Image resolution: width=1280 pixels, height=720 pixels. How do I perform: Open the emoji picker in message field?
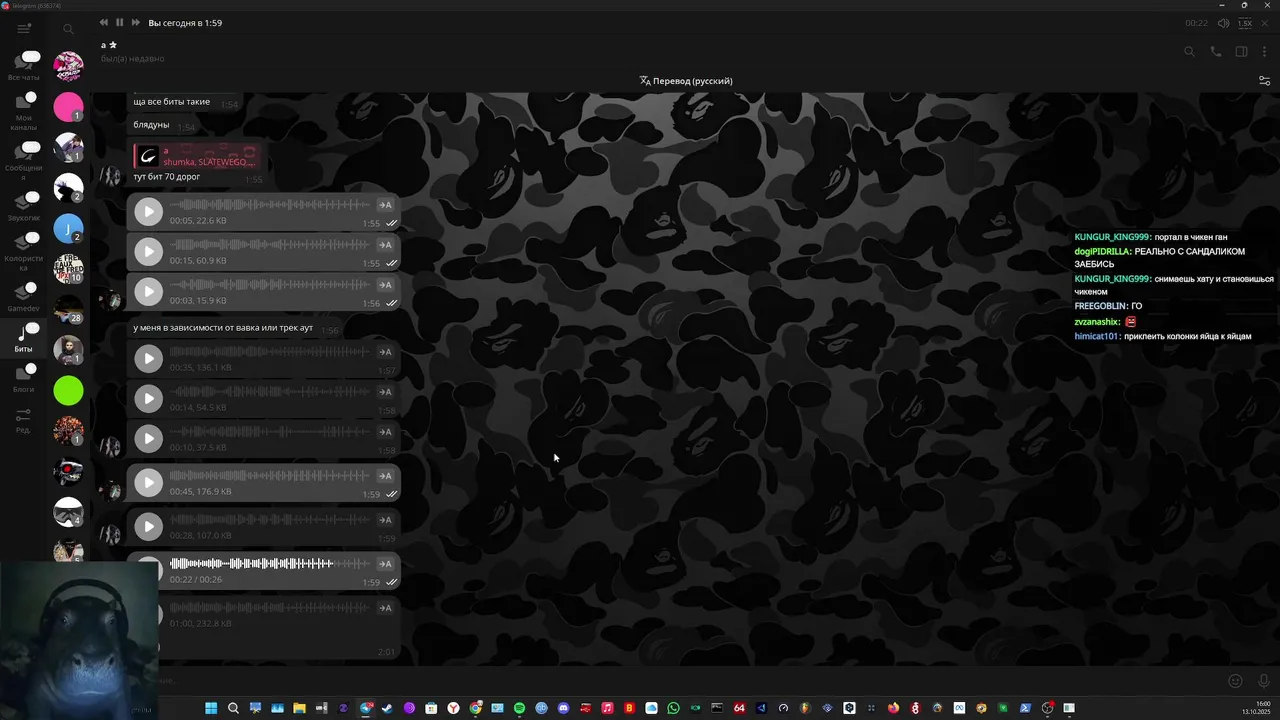(x=1235, y=681)
